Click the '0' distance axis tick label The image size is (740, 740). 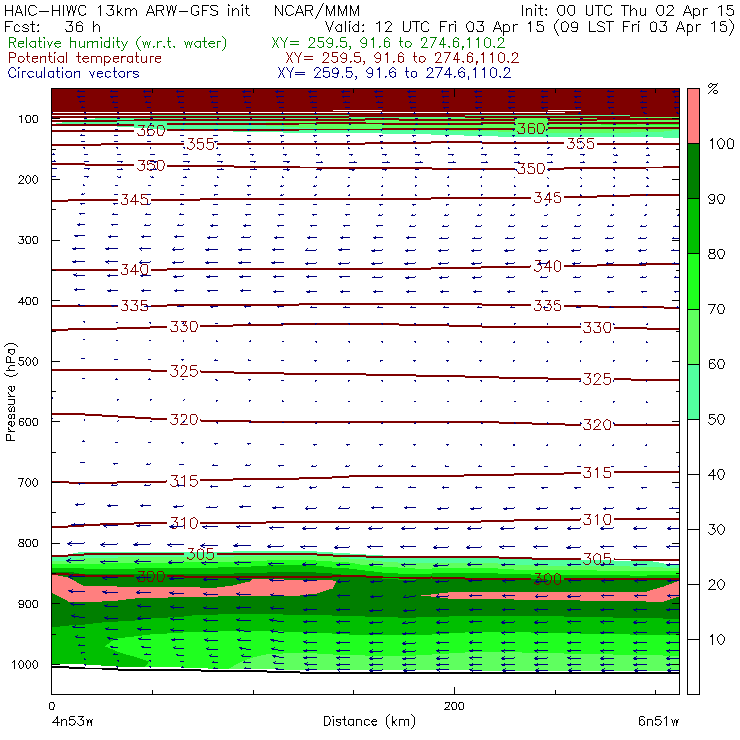pyautogui.click(x=51, y=706)
